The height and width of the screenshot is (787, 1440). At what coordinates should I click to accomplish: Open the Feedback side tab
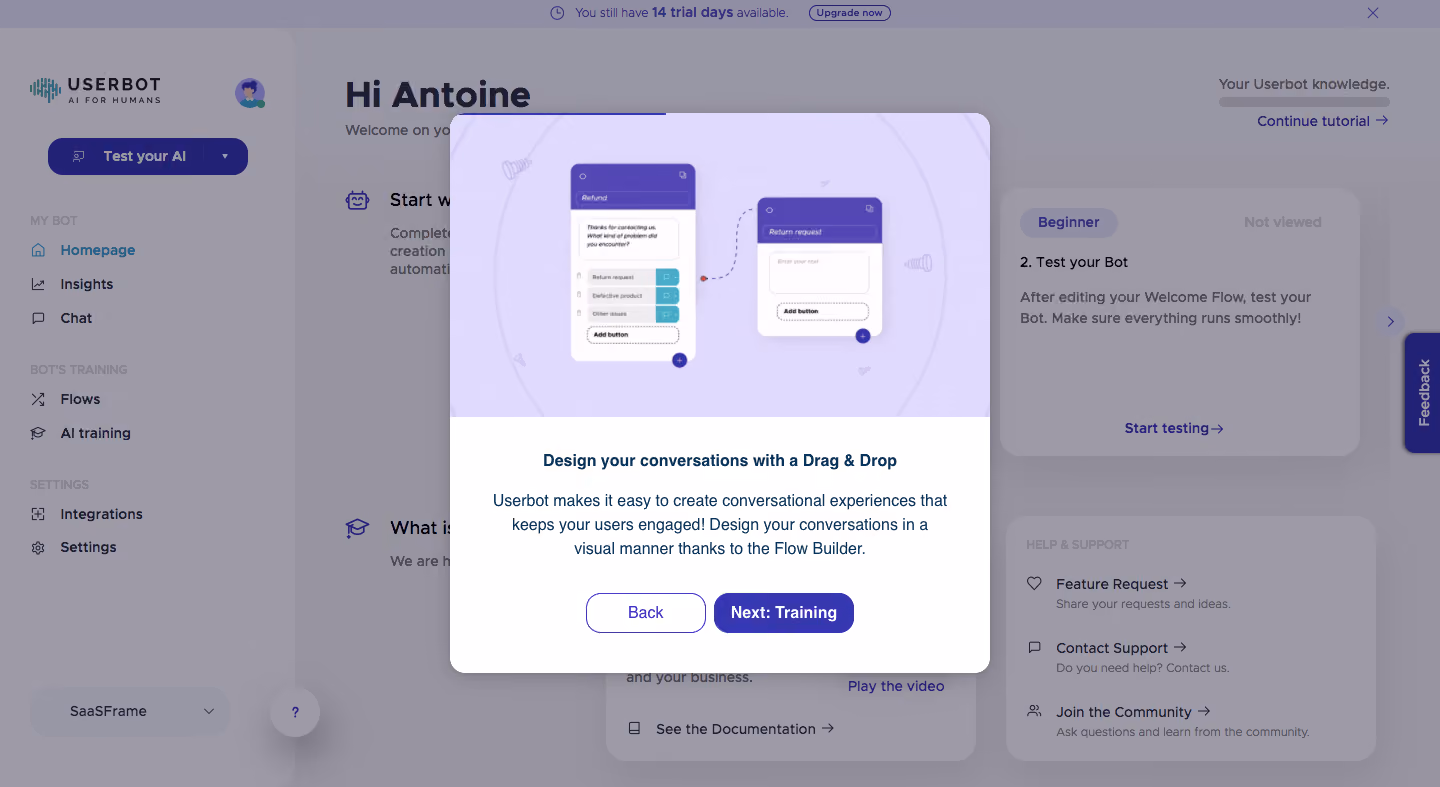[1422, 393]
